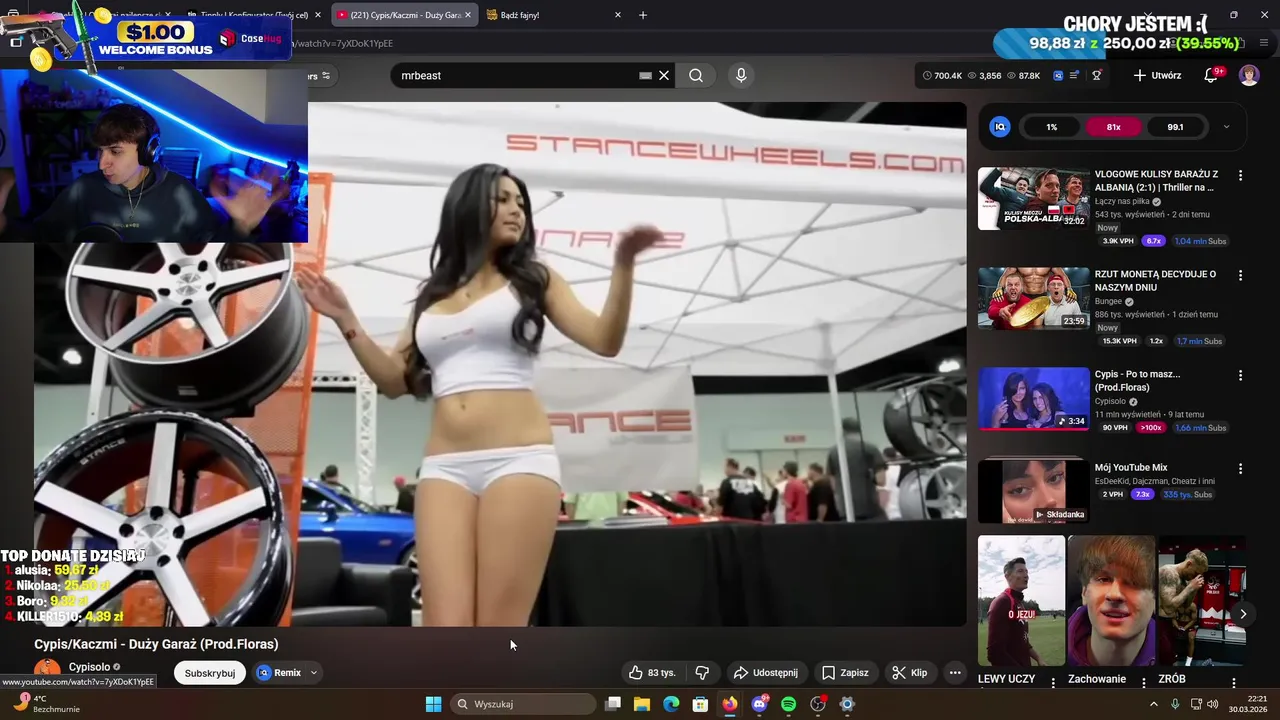Open a new browser tab
Image resolution: width=1280 pixels, height=720 pixels.
click(643, 15)
